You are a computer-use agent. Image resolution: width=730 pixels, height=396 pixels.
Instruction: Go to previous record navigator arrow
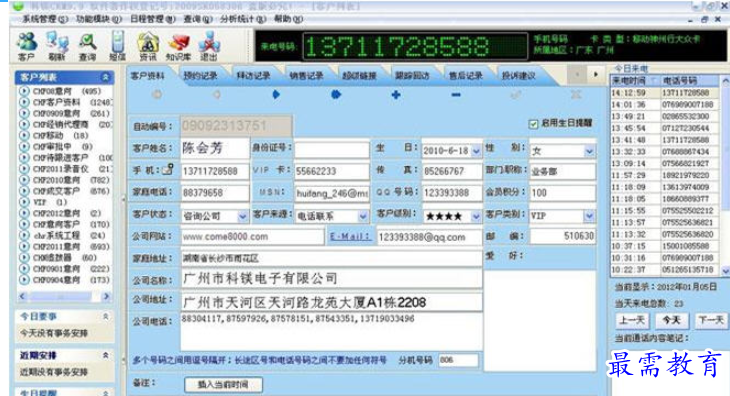pyautogui.click(x=216, y=94)
